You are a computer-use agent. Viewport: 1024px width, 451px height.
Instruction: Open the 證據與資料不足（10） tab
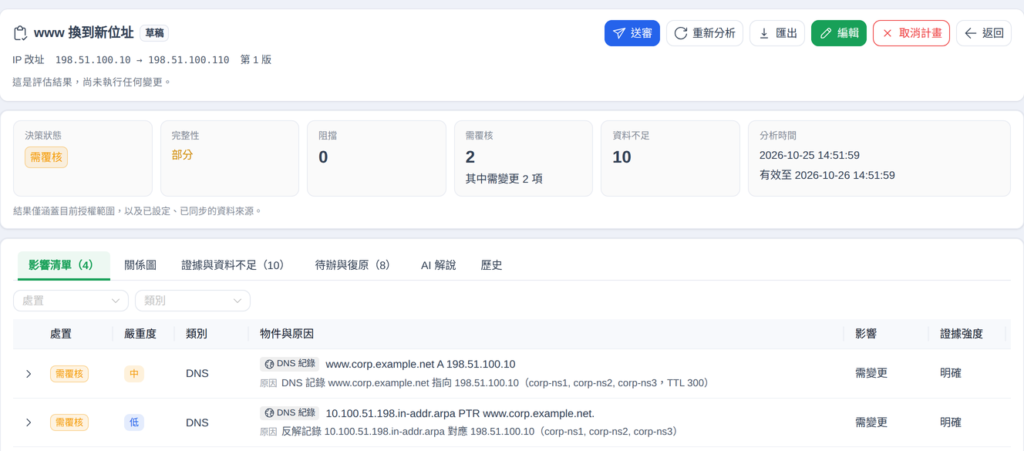pos(233,265)
